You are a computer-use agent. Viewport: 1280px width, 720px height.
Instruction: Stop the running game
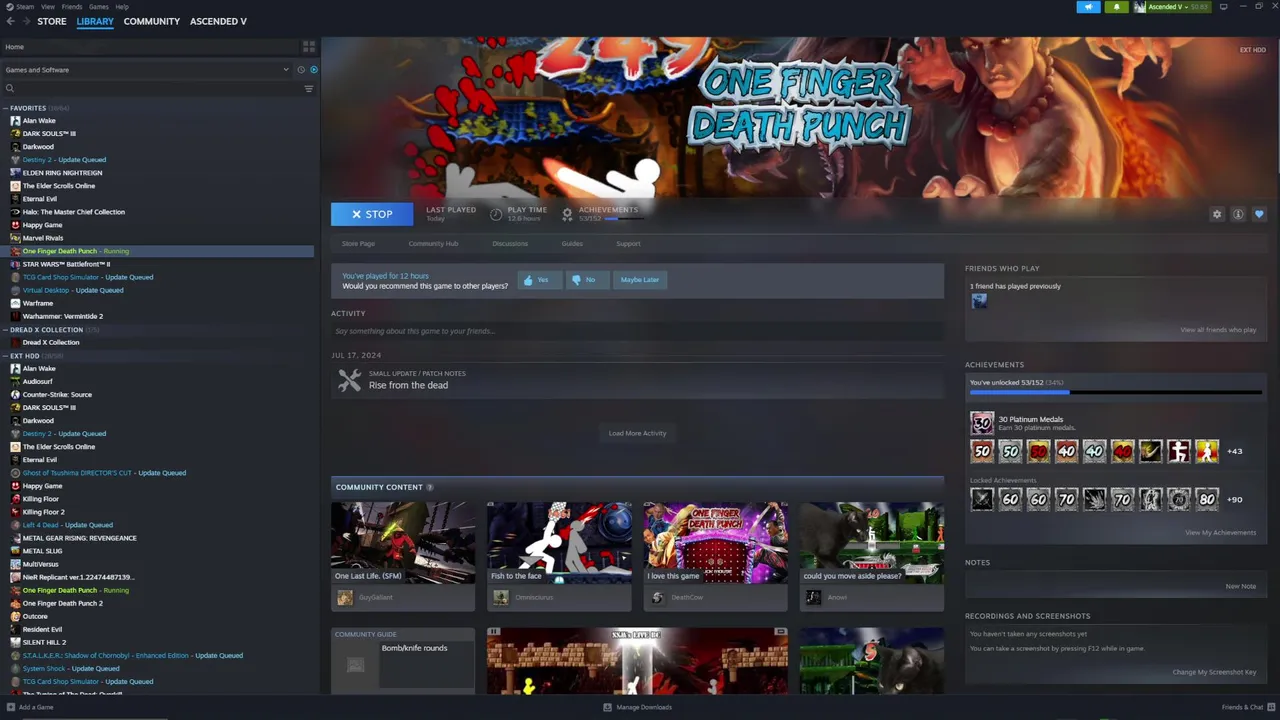[372, 214]
